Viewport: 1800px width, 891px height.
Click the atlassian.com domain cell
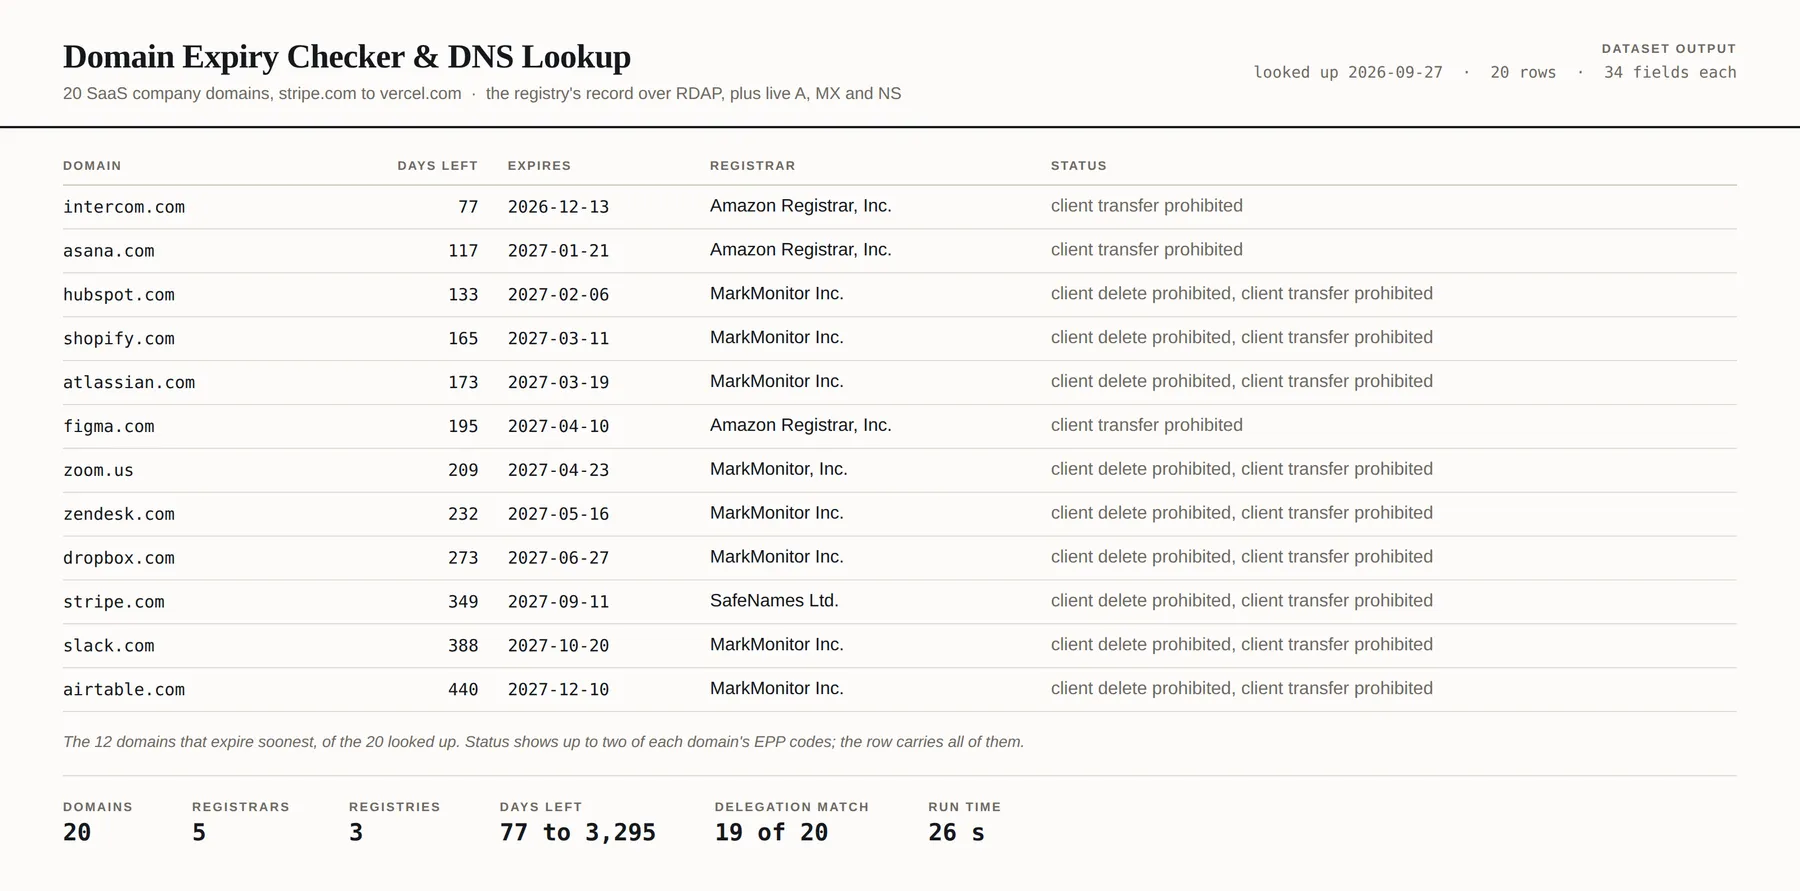pyautogui.click(x=129, y=383)
